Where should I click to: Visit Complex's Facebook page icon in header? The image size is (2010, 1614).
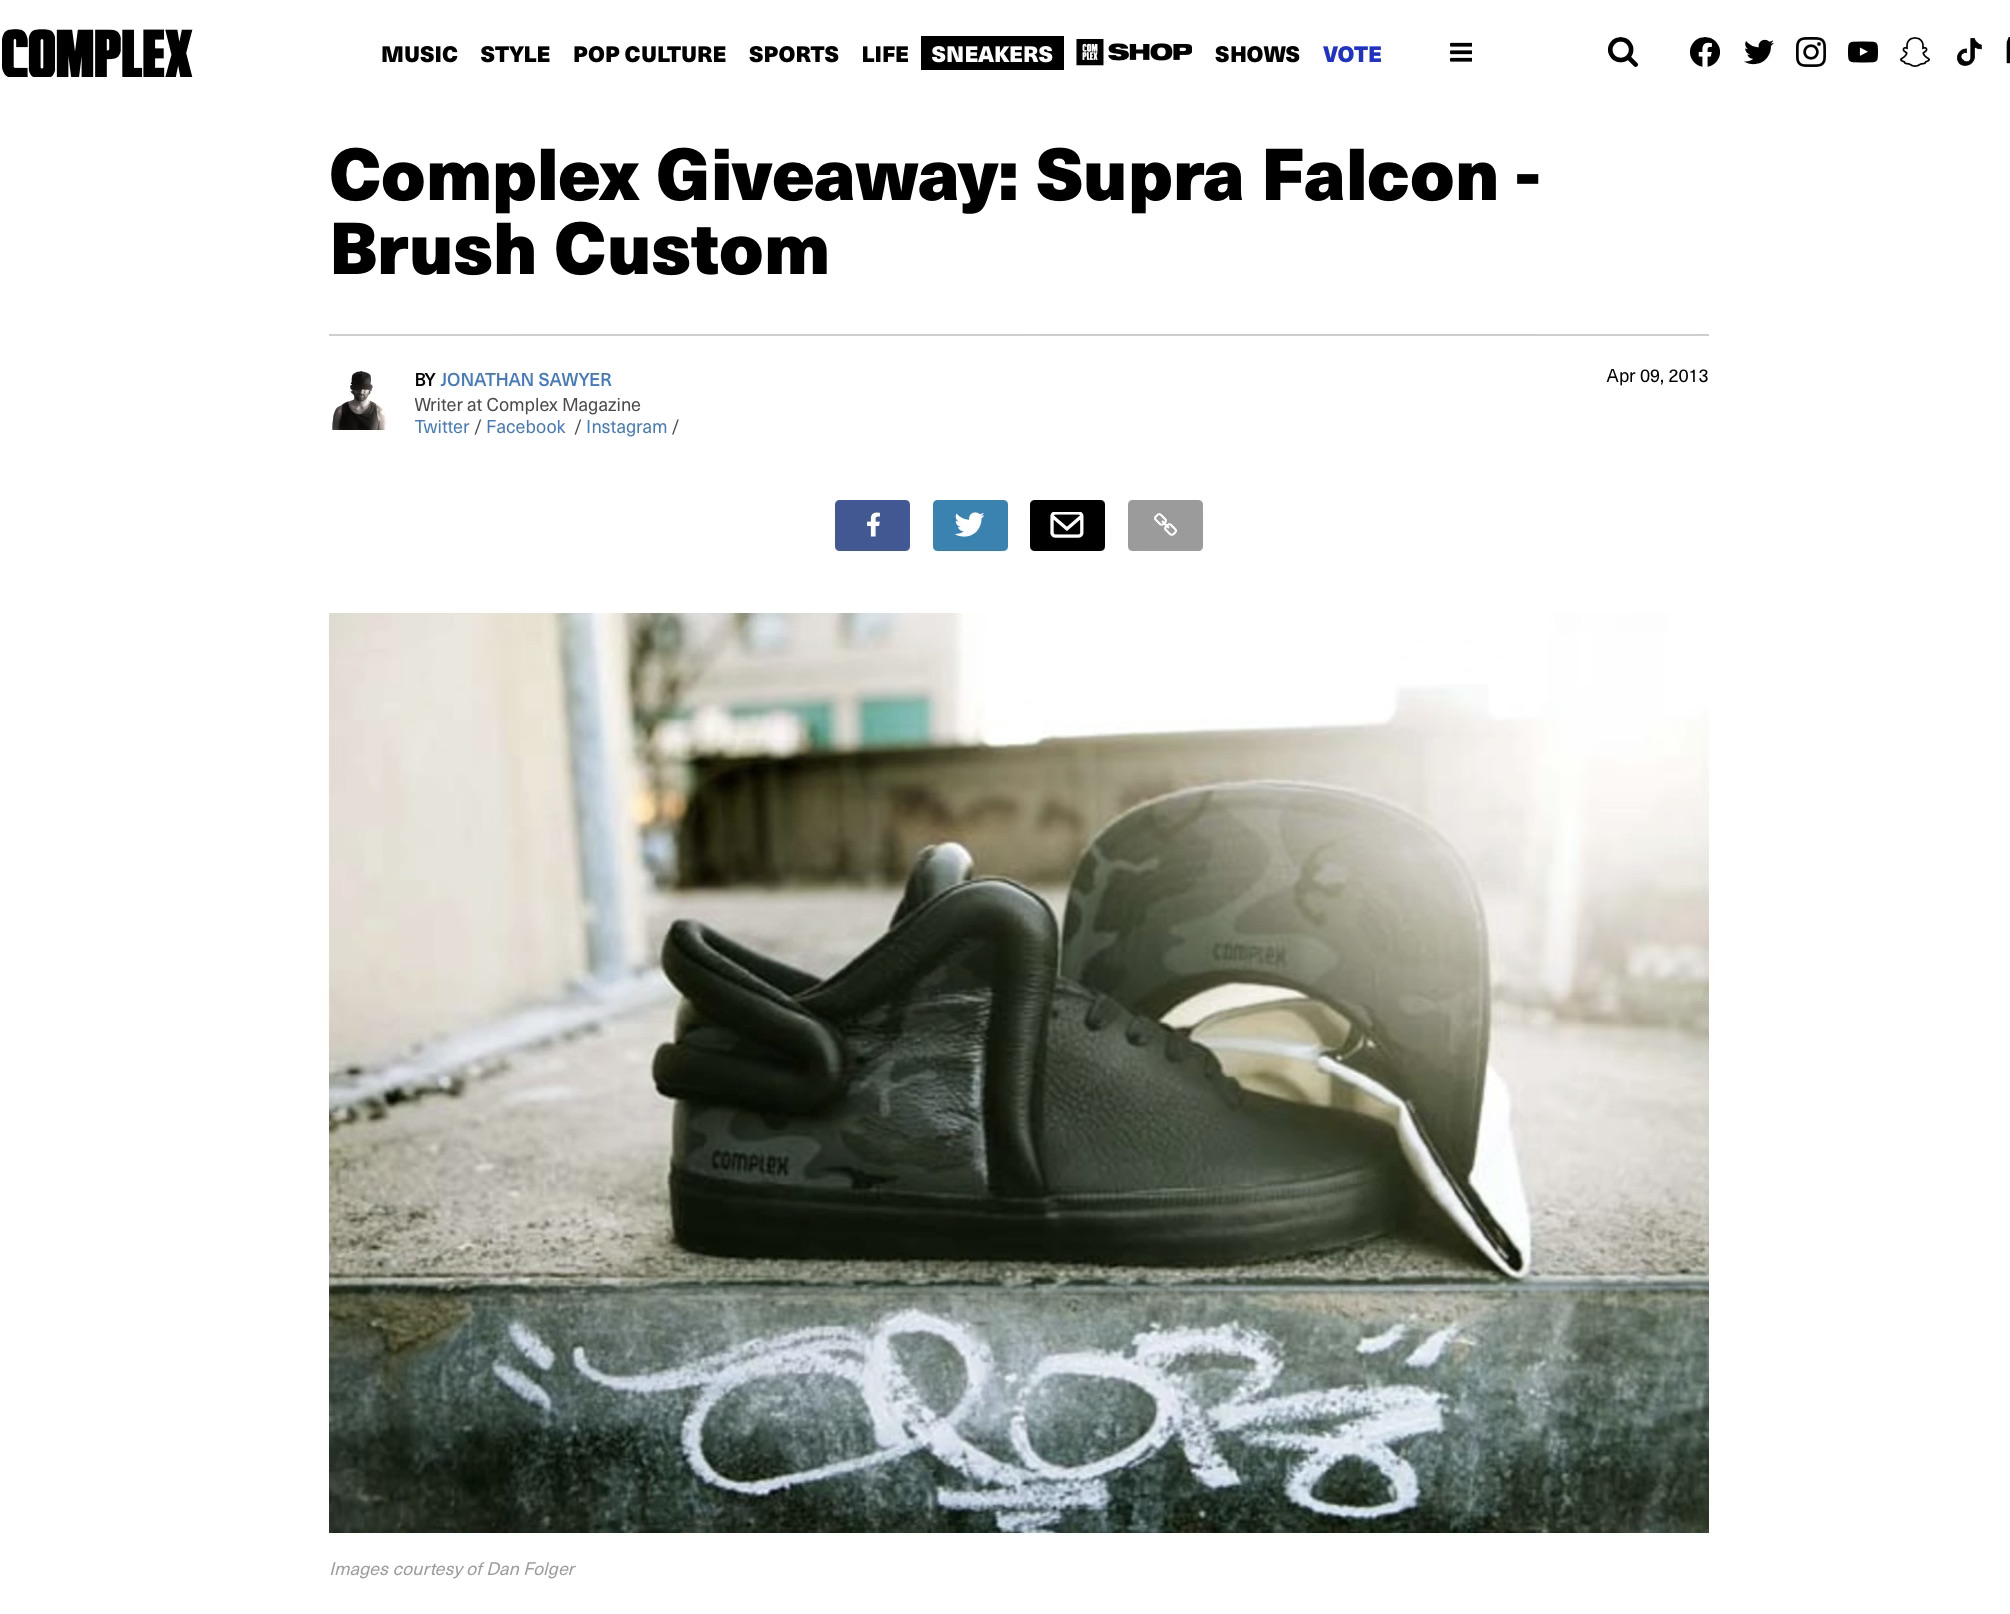click(x=1705, y=53)
